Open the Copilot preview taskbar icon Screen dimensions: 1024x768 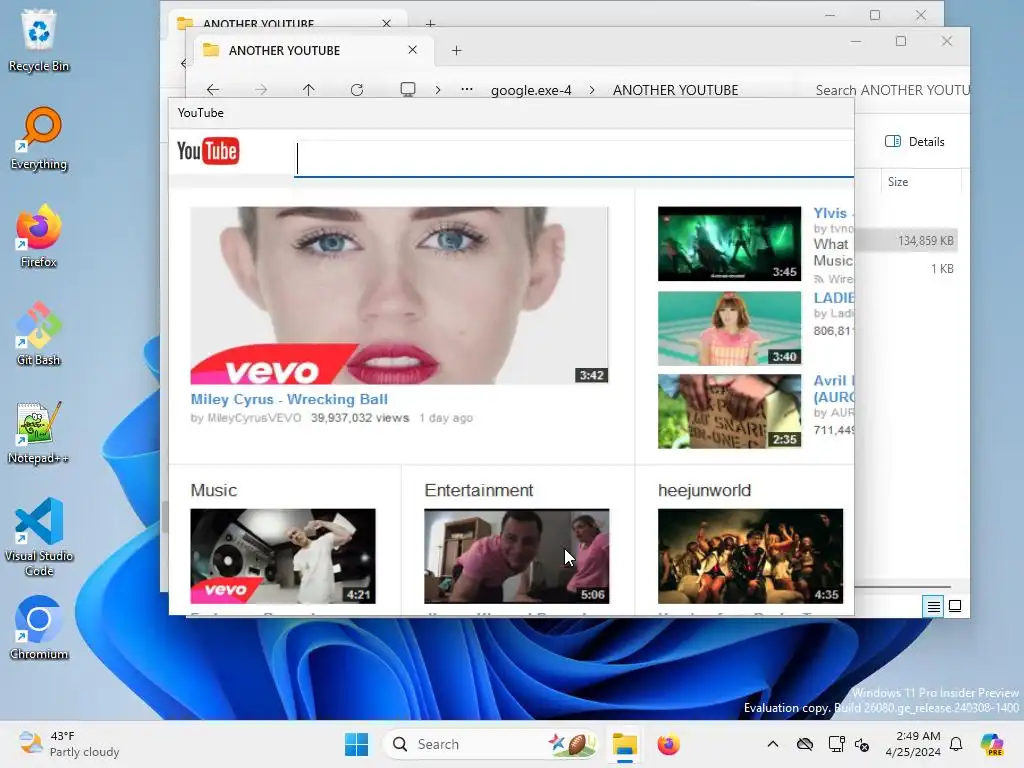pos(991,744)
